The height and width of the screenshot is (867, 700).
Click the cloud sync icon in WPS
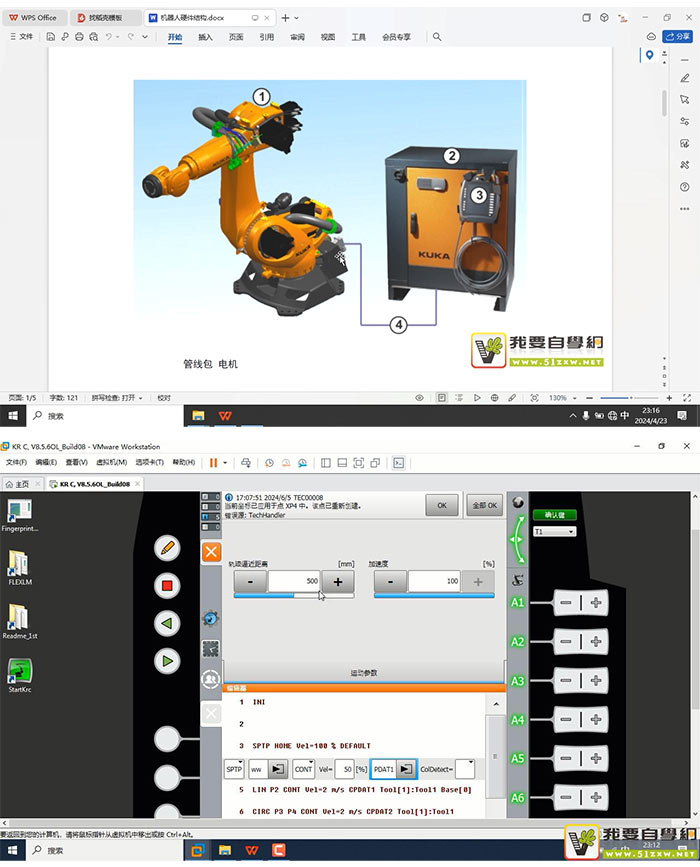(x=651, y=36)
